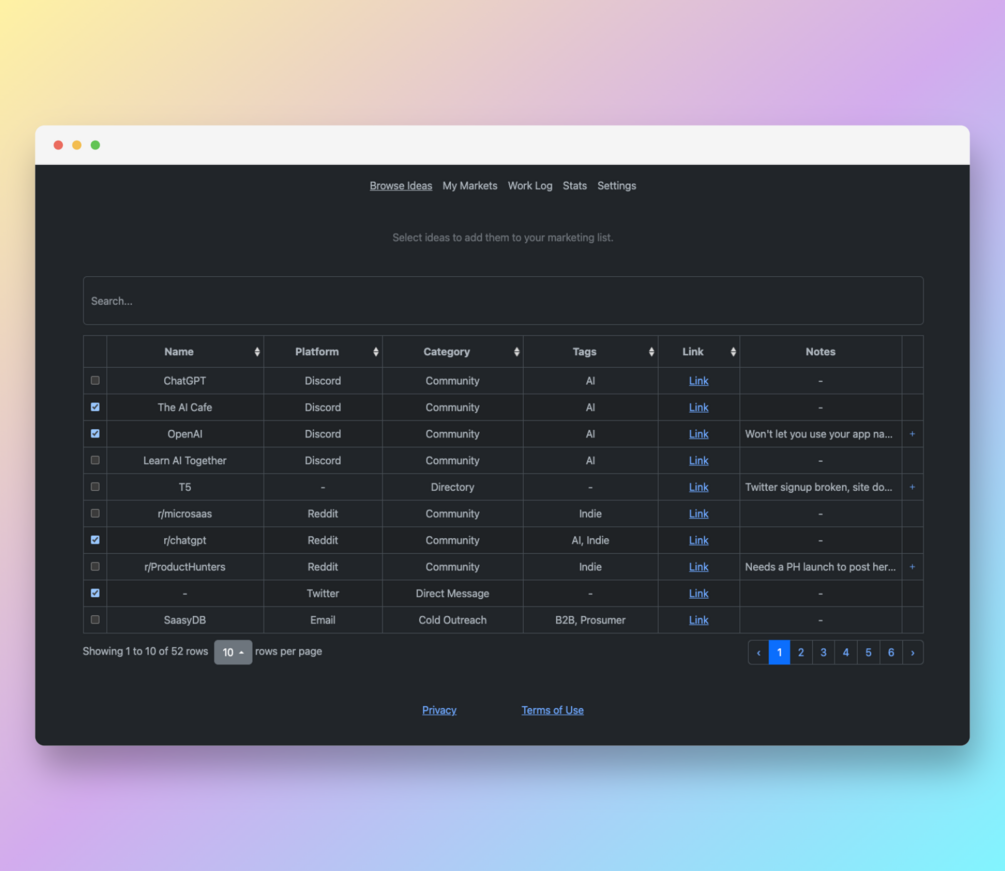Select the 'B2B, Prosumer' tags cell
Image resolution: width=1005 pixels, height=871 pixels.
click(590, 620)
